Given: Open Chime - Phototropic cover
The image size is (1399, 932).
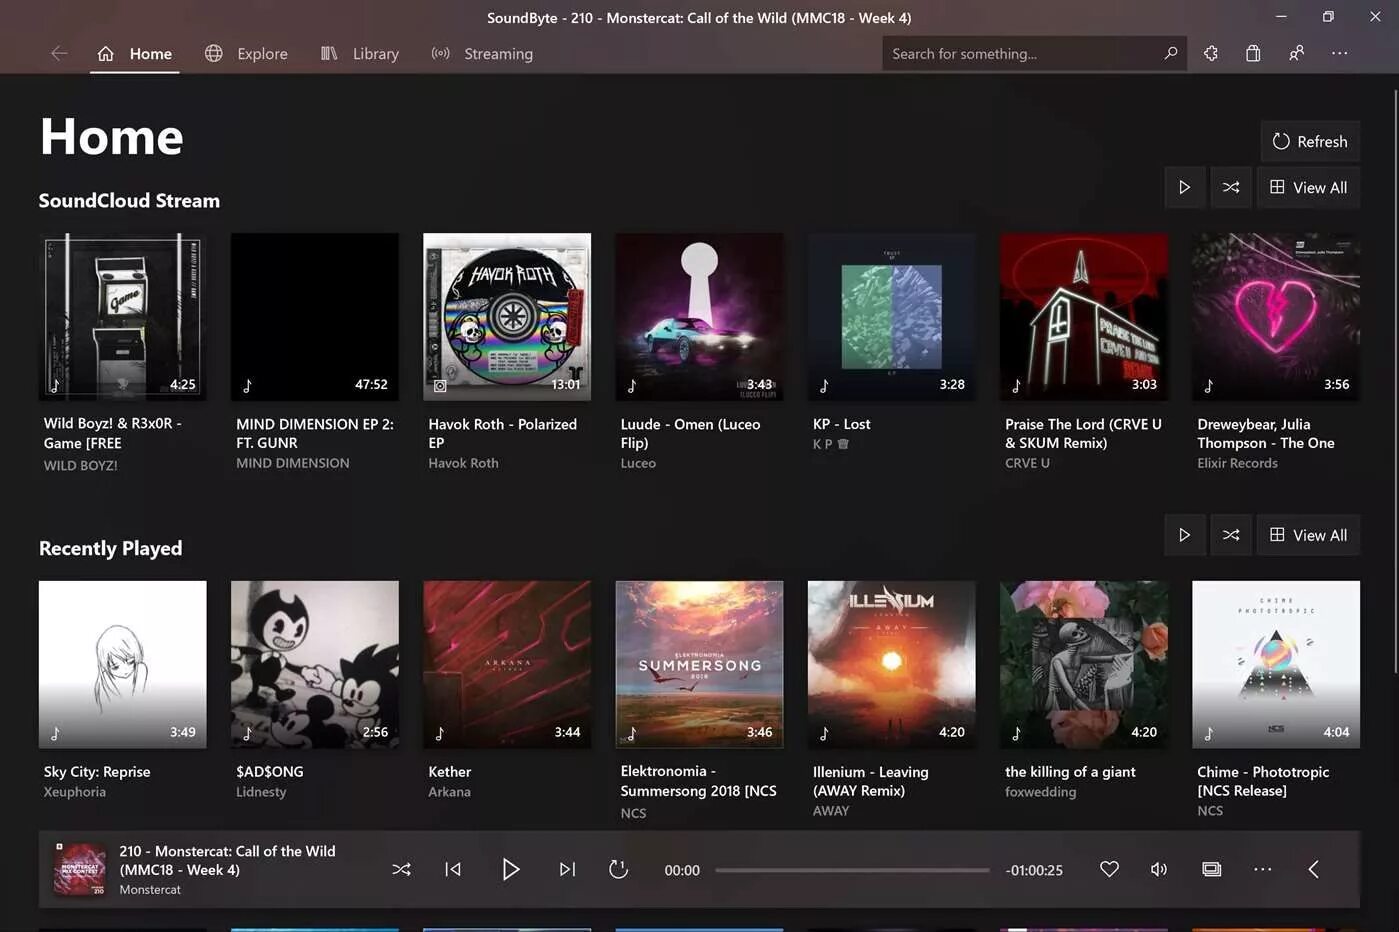Looking at the screenshot, I should tap(1276, 665).
